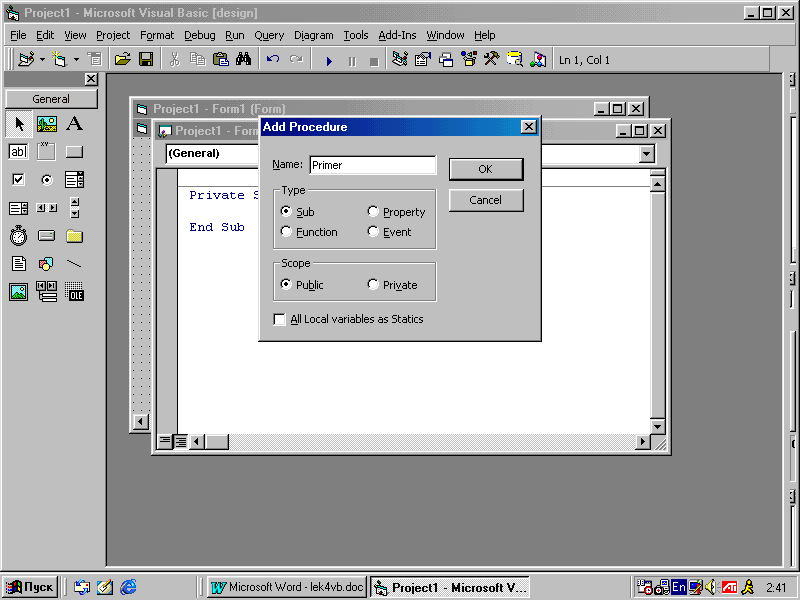The height and width of the screenshot is (600, 800).
Task: Open the Data View Window icon
Action: pos(515,60)
